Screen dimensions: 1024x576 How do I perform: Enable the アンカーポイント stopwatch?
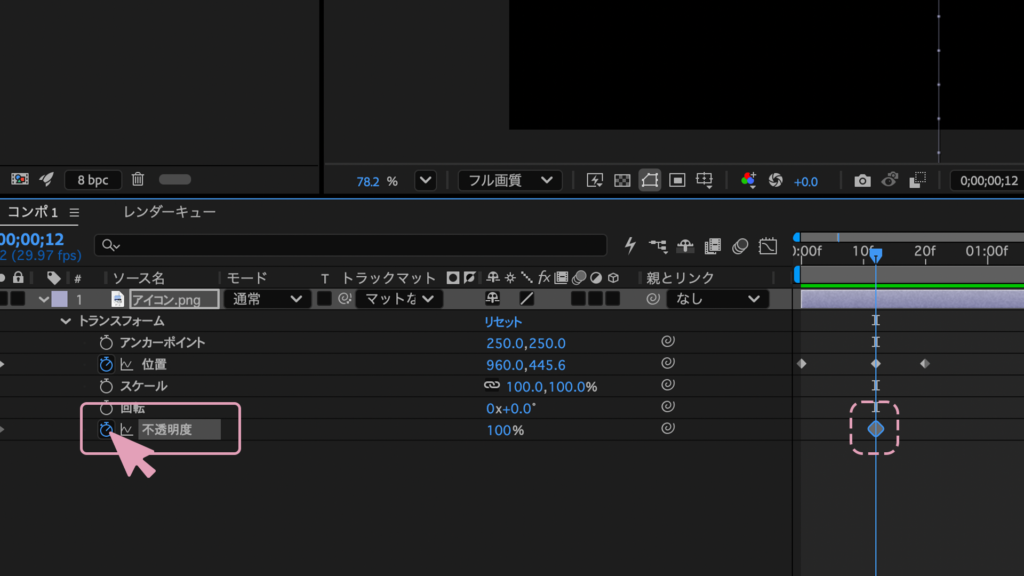pos(106,343)
